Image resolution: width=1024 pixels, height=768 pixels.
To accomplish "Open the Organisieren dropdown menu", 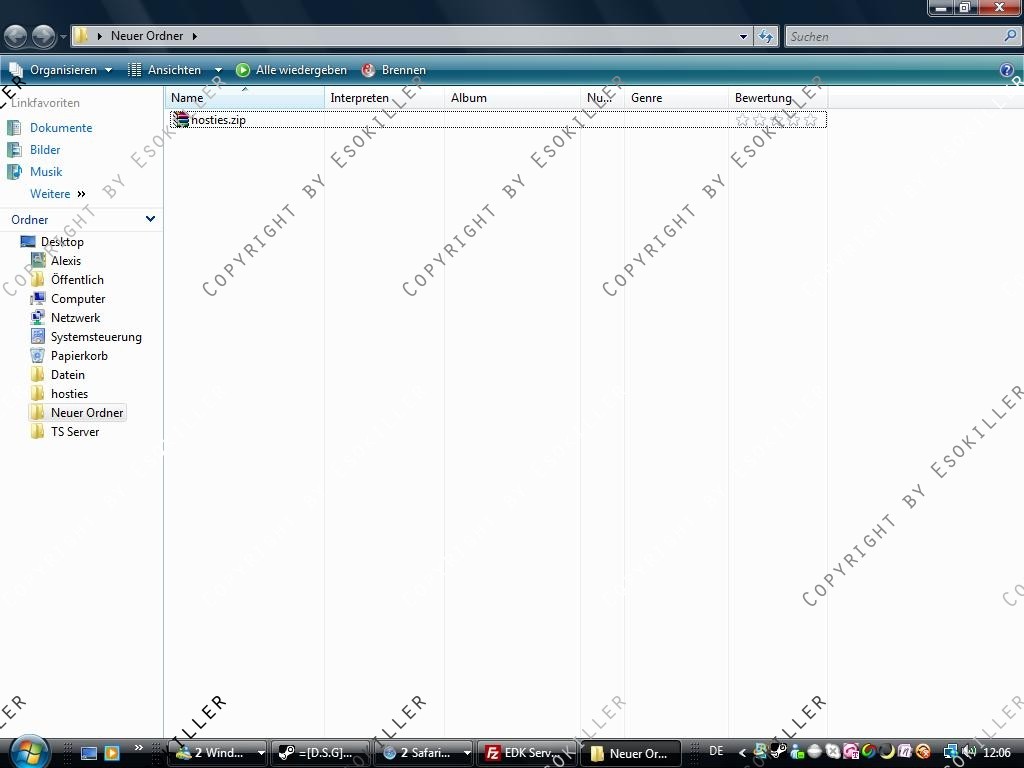I will click(61, 70).
